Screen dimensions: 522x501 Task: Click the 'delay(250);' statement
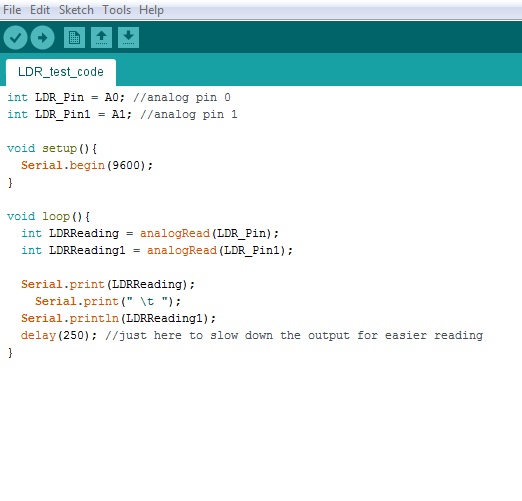[59, 335]
